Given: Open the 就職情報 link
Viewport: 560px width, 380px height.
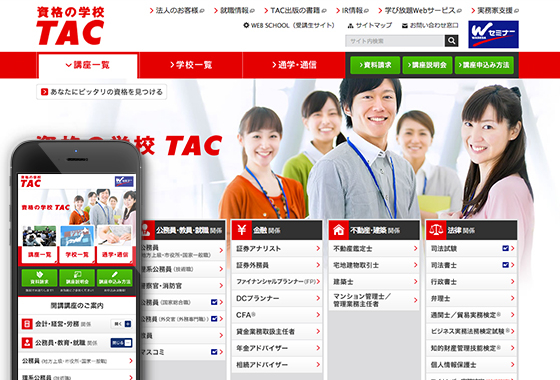Looking at the screenshot, I should (234, 10).
